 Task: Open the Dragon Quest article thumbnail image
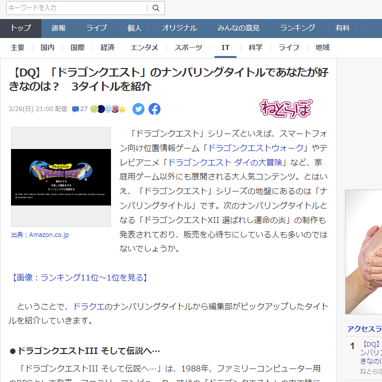click(61, 177)
